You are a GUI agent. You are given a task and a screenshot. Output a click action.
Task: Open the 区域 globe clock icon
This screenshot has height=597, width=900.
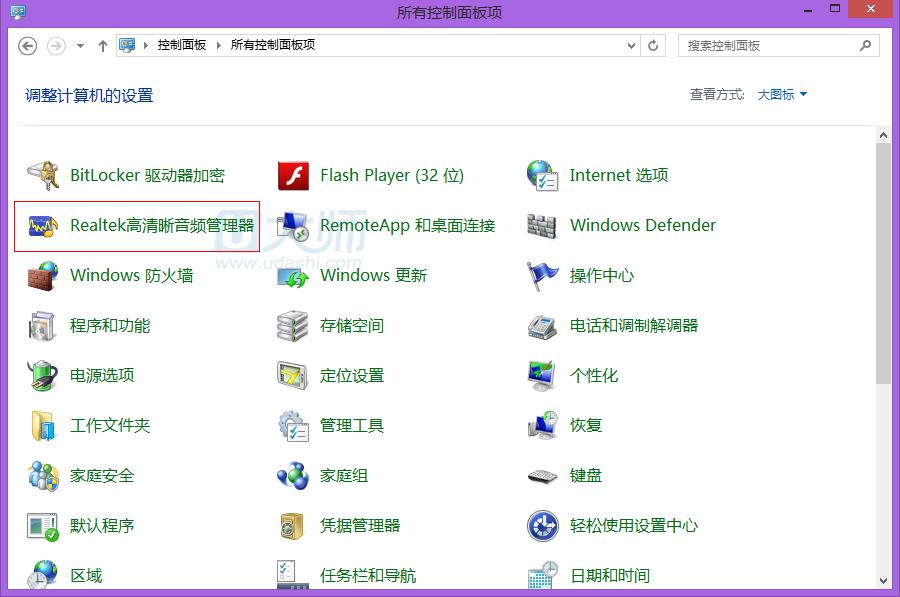tap(43, 575)
